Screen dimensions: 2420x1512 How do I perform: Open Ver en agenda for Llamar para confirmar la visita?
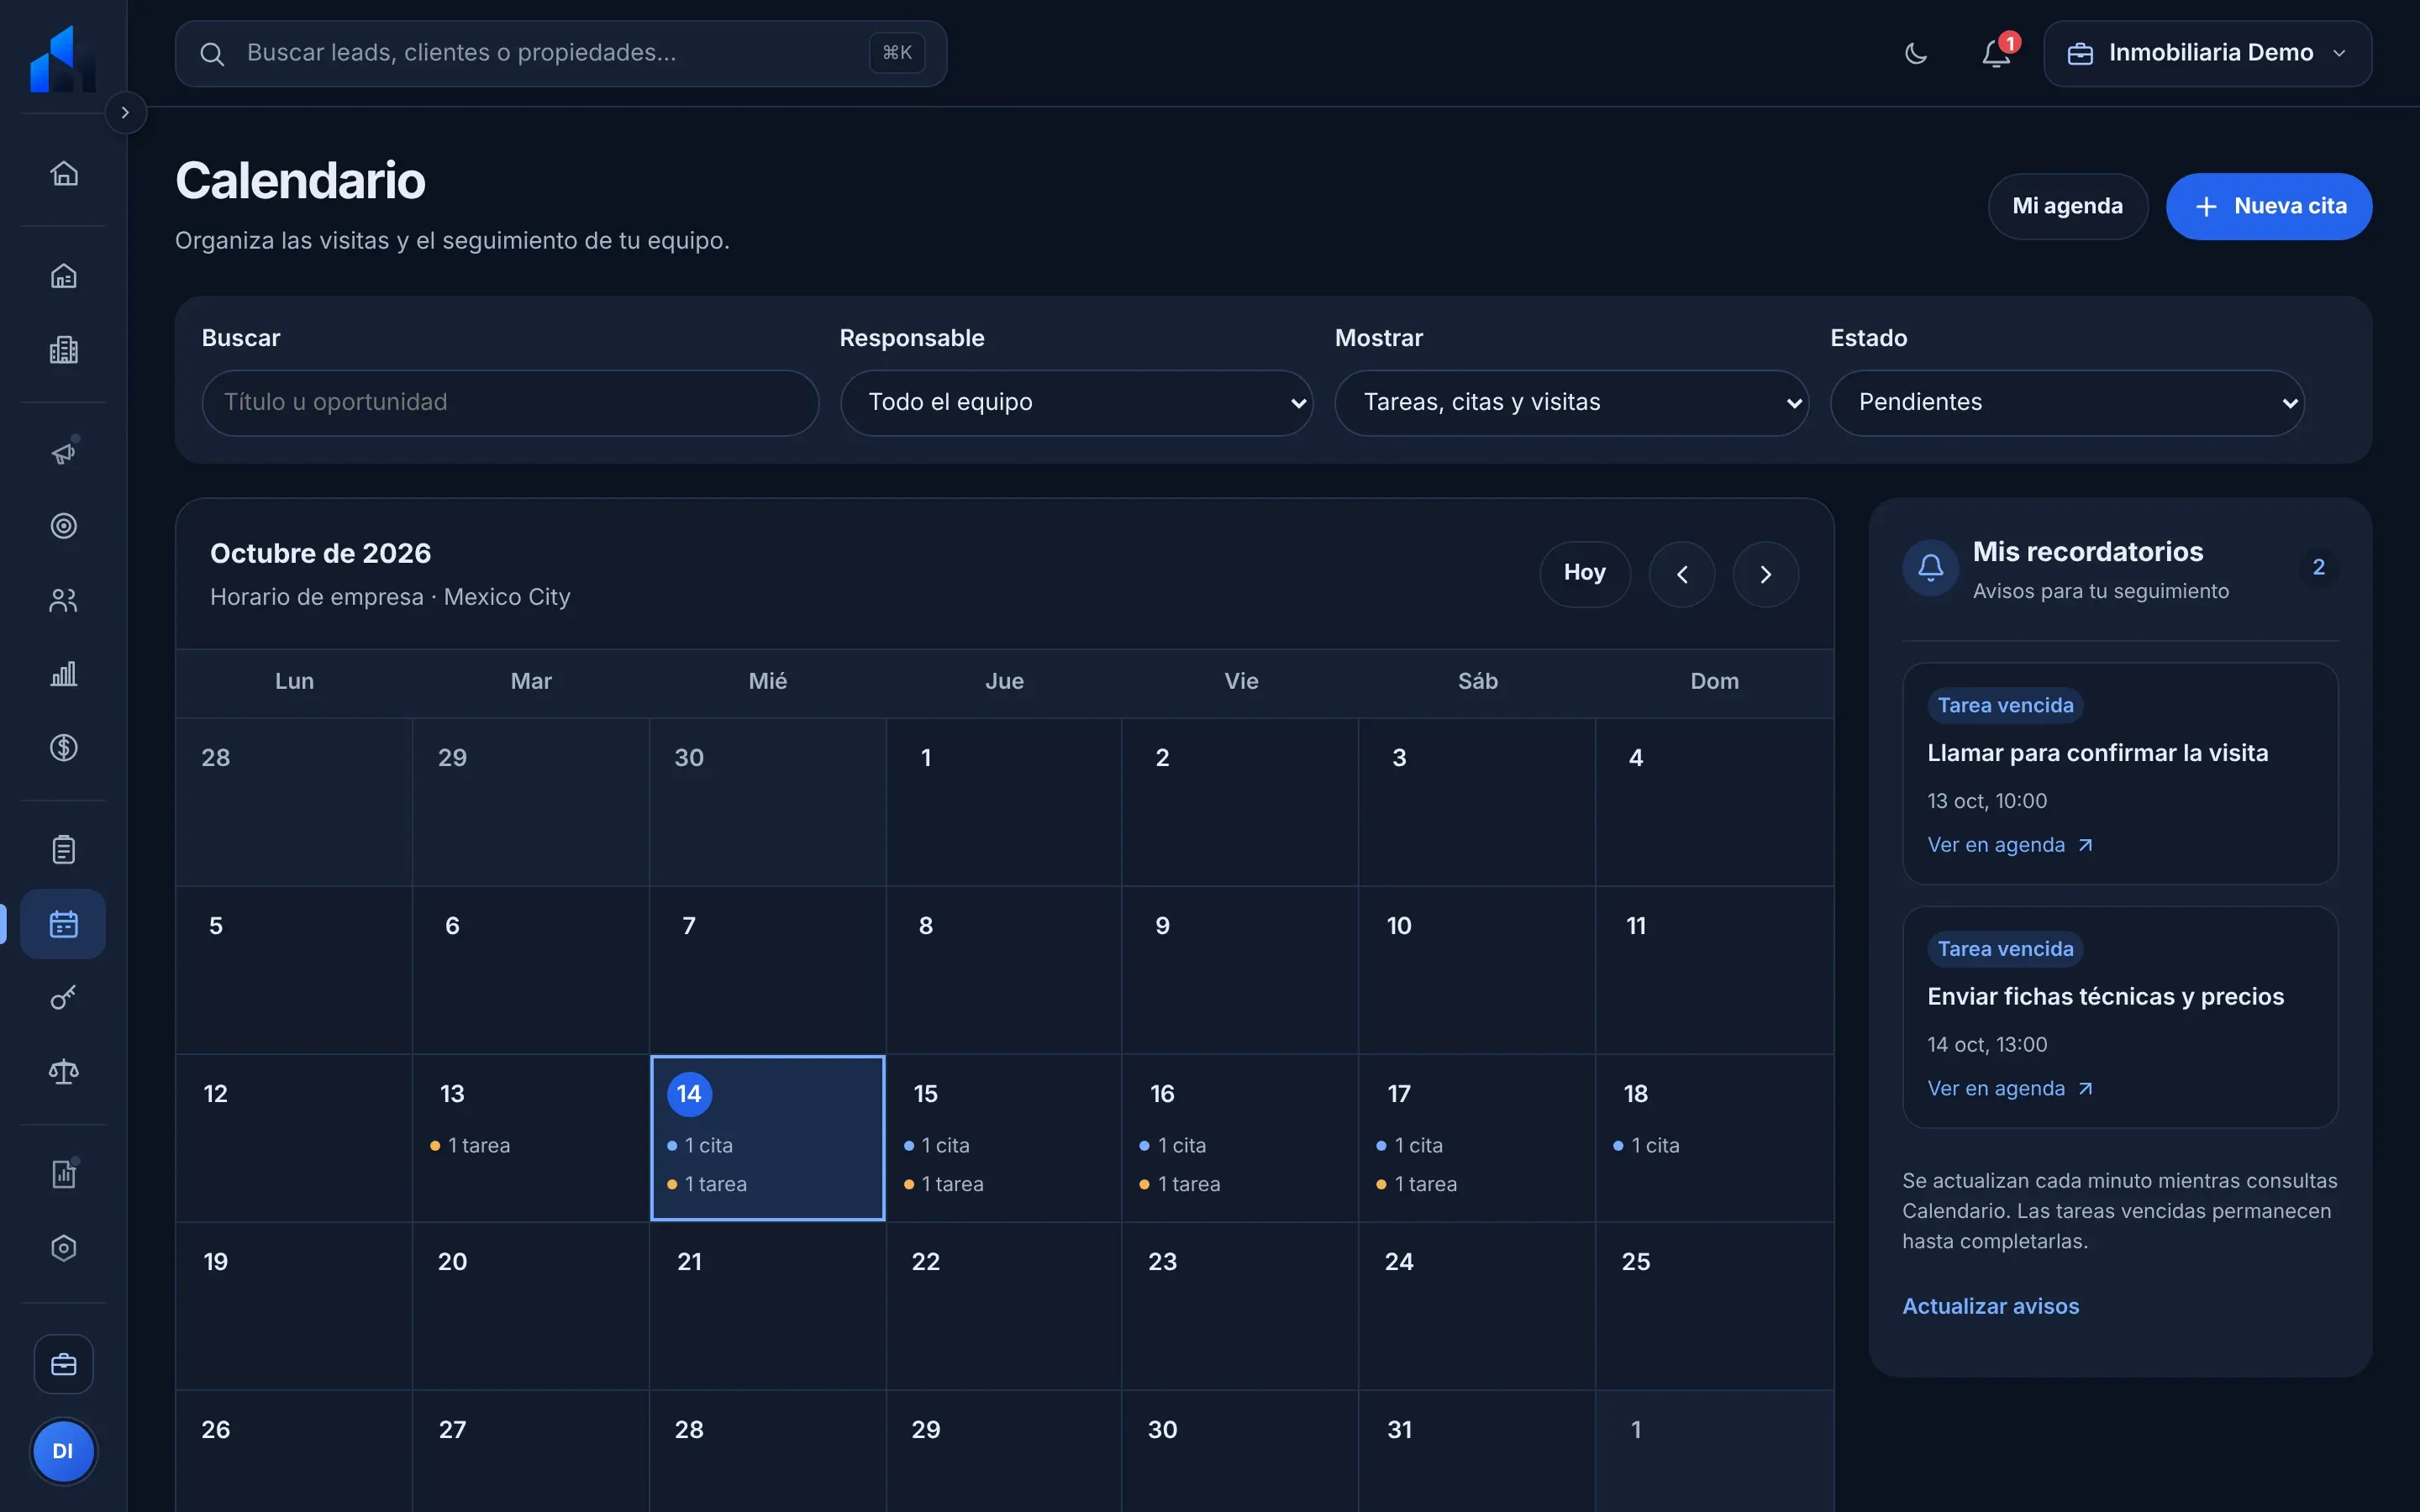point(2010,845)
